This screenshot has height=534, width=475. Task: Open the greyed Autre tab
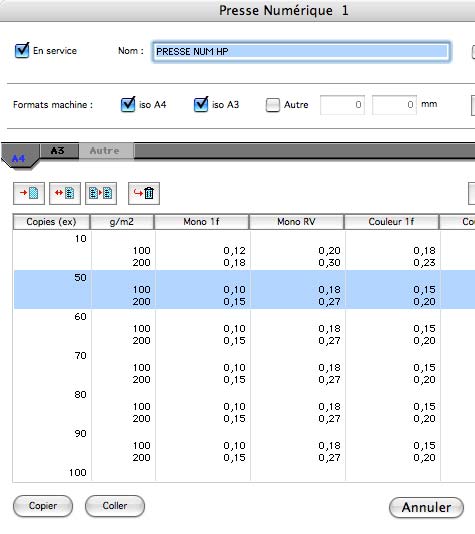[106, 151]
